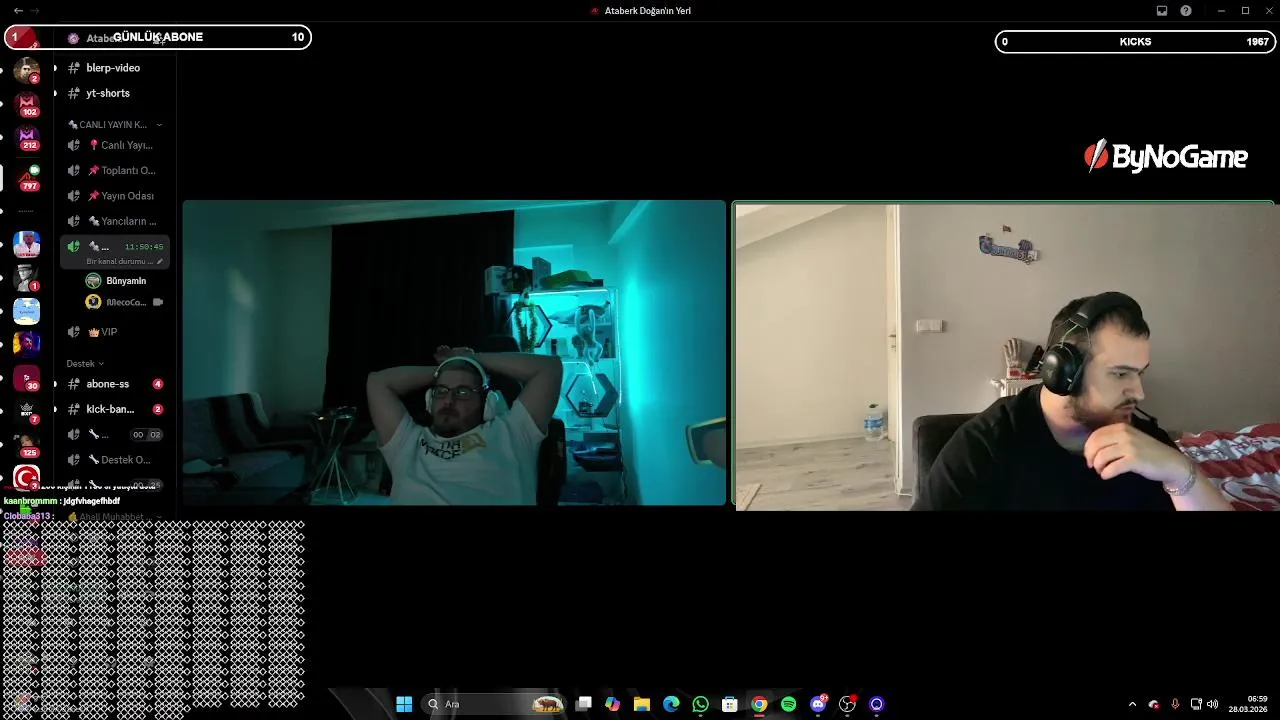Focus the right webcam tile with headset man
Viewport: 1280px width, 720px height.
(x=1004, y=357)
